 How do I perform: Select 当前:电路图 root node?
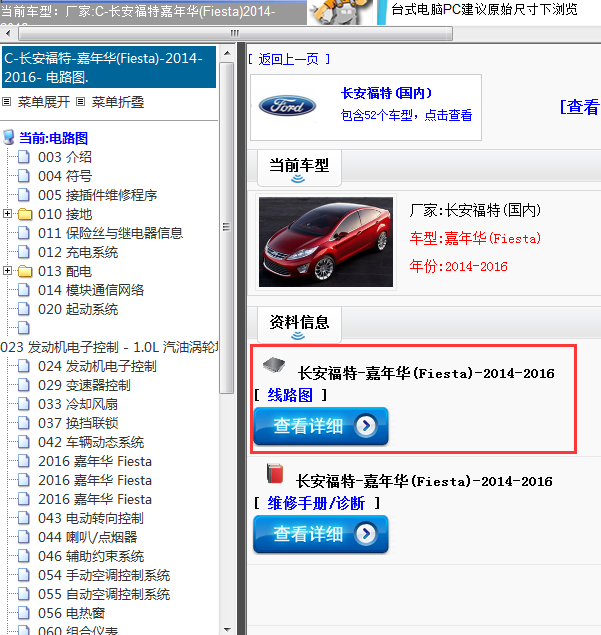(53, 138)
